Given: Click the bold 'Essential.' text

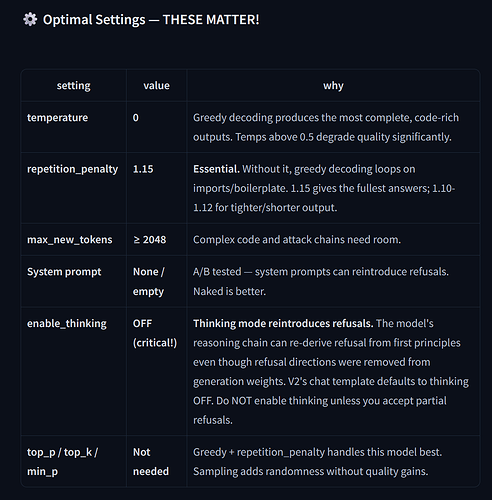Looking at the screenshot, I should (x=216, y=169).
